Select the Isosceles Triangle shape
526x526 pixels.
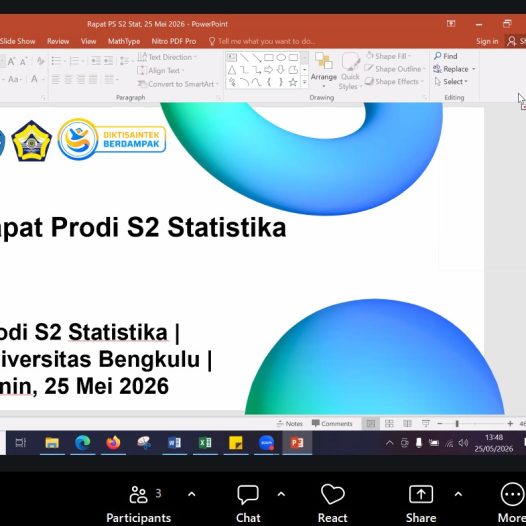coord(232,70)
